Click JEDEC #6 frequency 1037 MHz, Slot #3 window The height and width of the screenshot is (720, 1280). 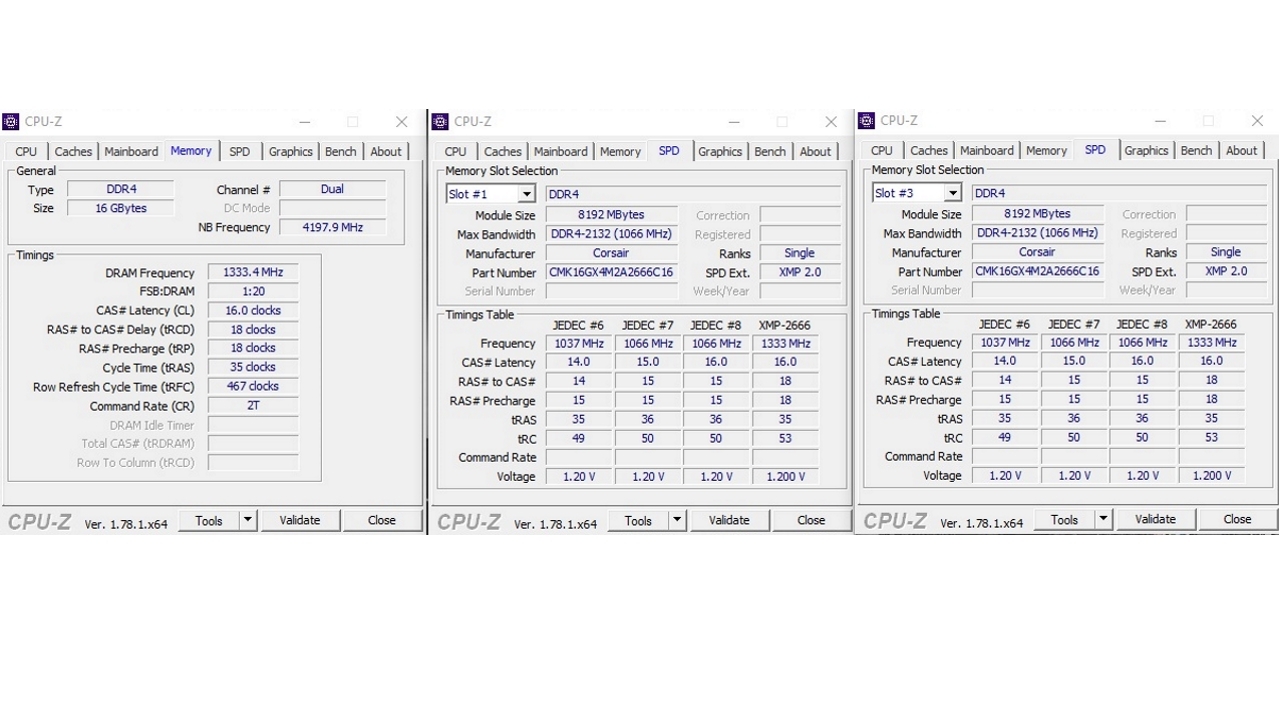[1005, 342]
